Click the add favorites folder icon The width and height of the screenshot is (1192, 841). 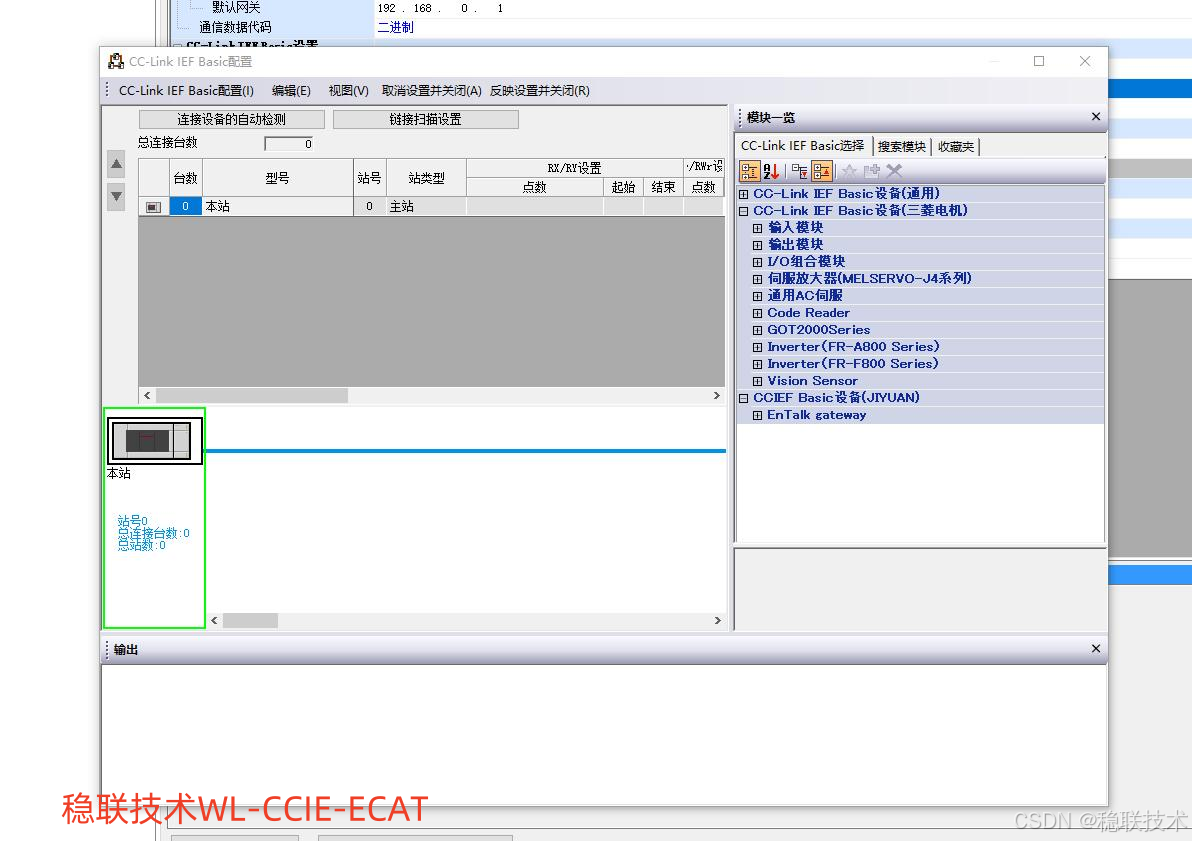pos(871,171)
